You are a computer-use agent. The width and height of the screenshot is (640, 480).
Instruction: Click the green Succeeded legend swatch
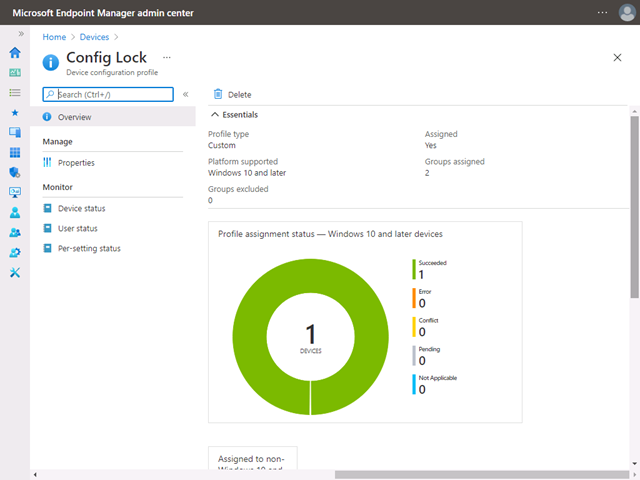coord(414,269)
